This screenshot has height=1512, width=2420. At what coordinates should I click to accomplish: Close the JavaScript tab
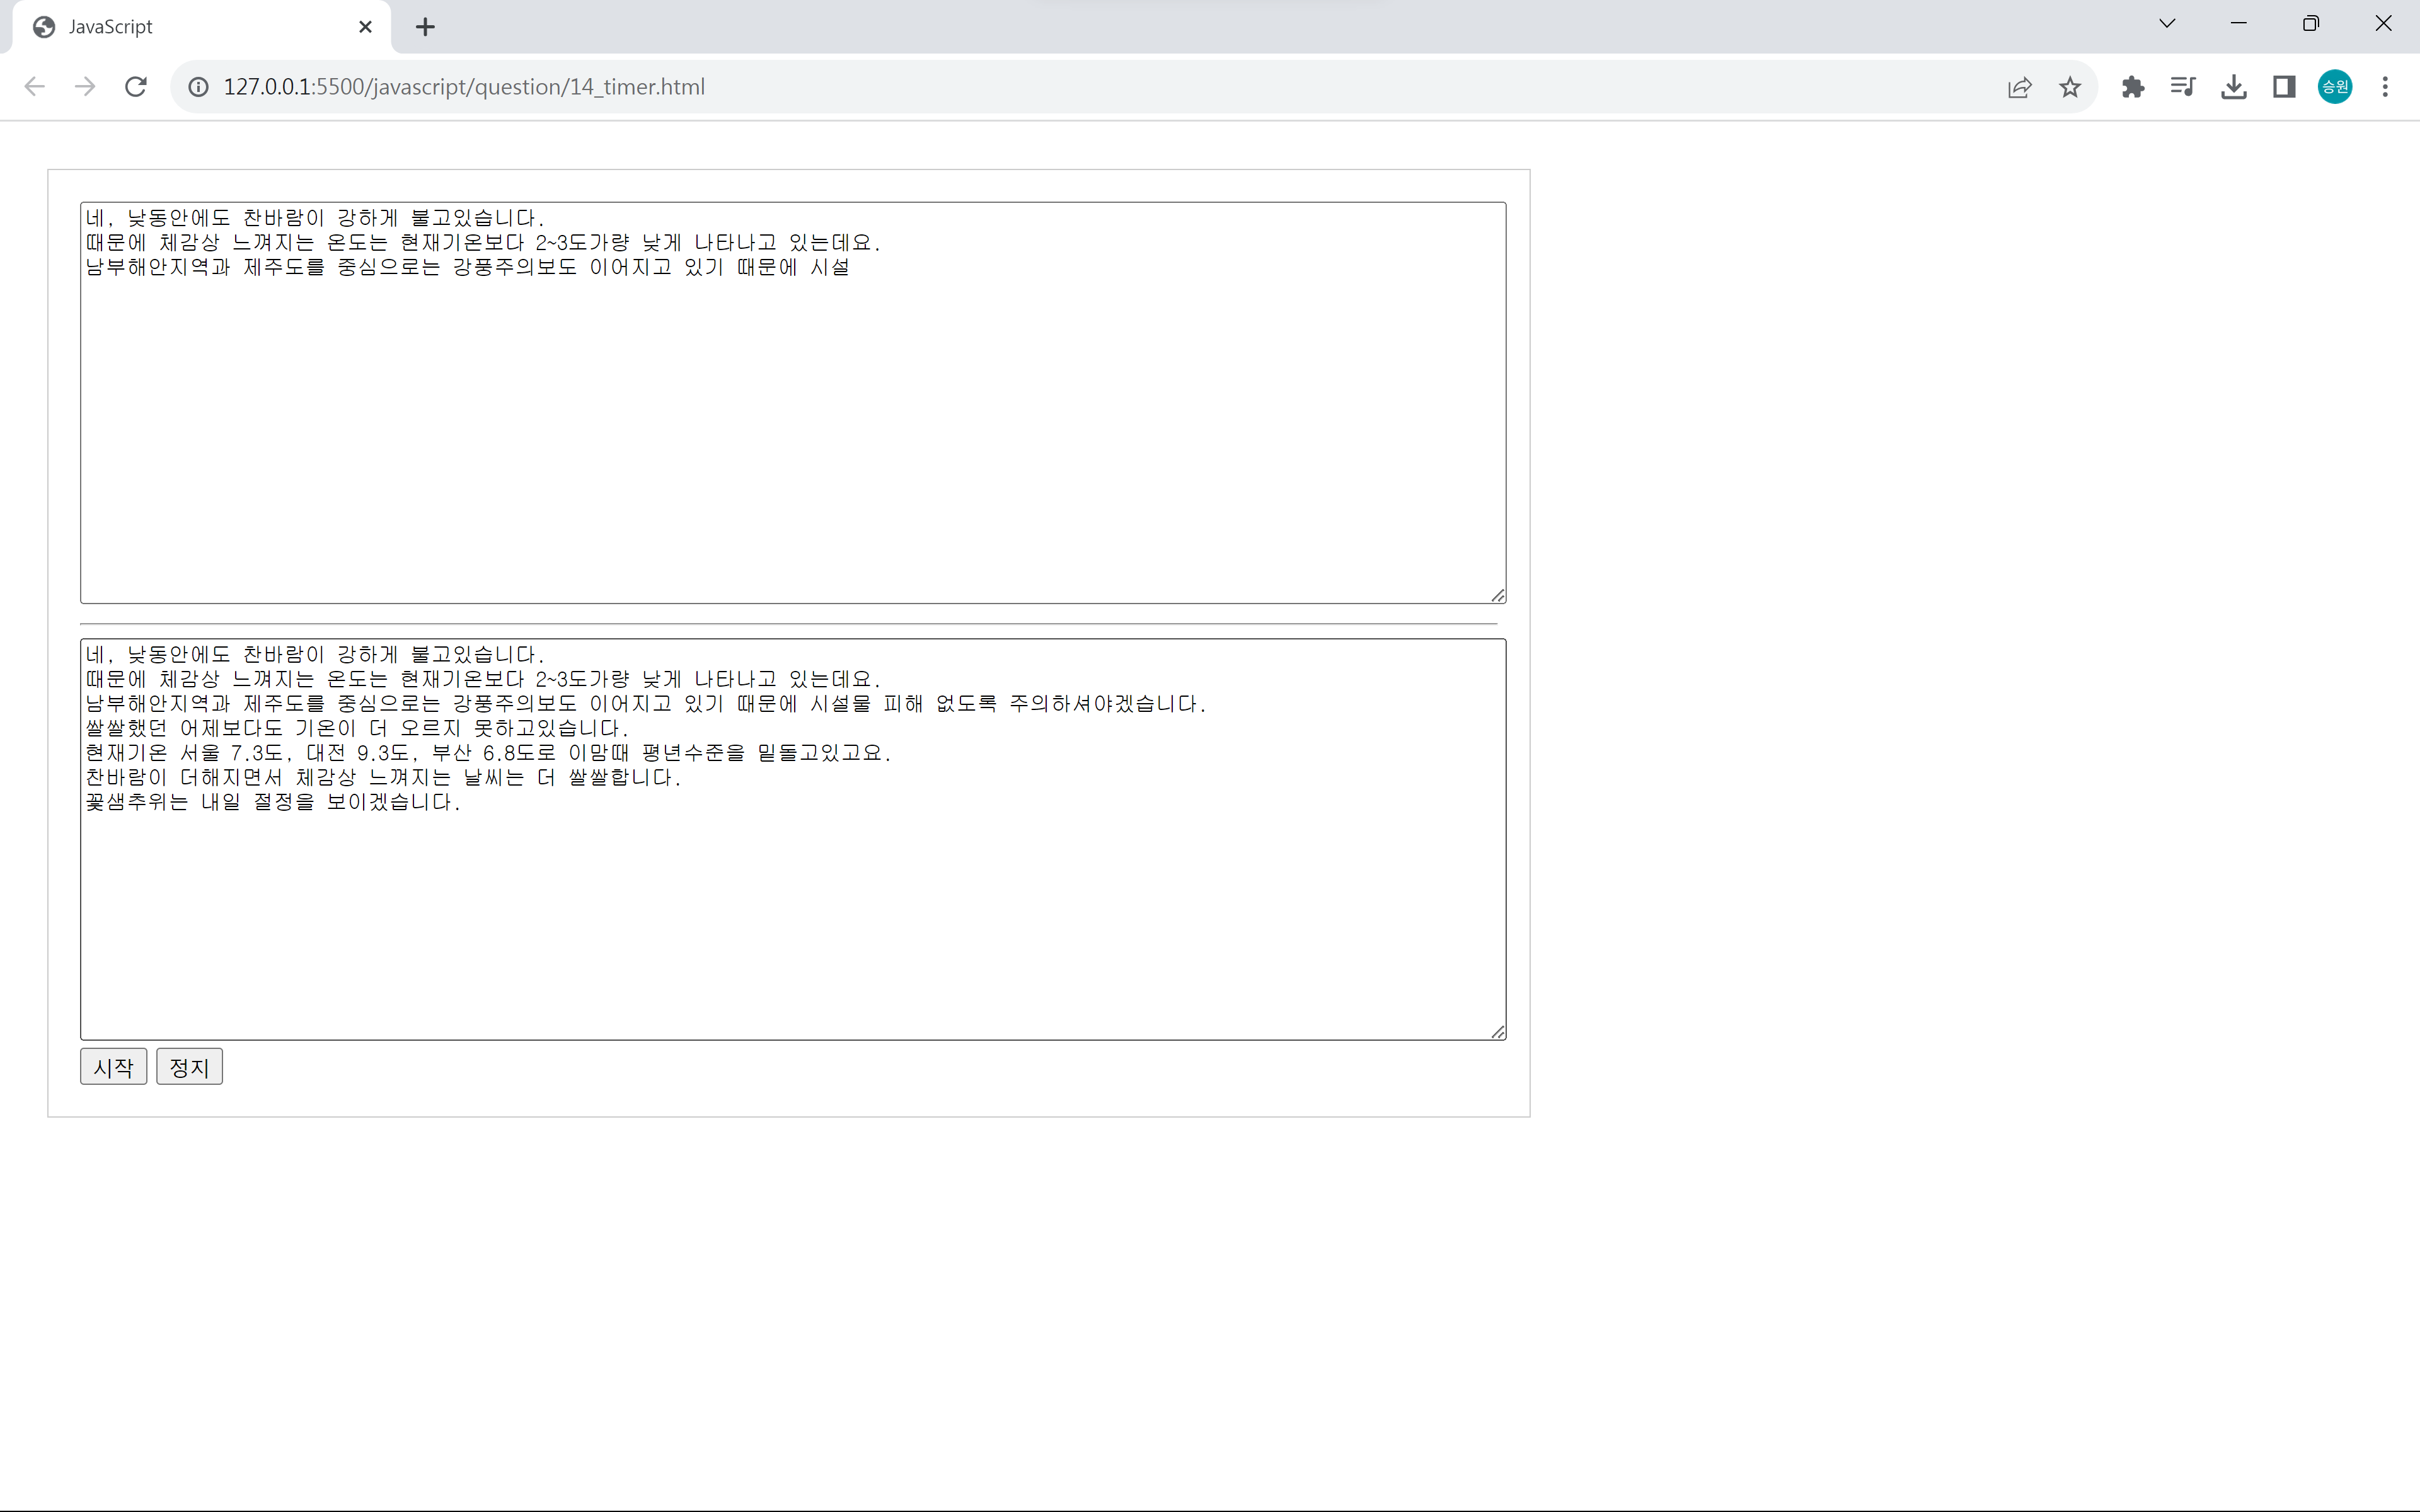coord(365,27)
